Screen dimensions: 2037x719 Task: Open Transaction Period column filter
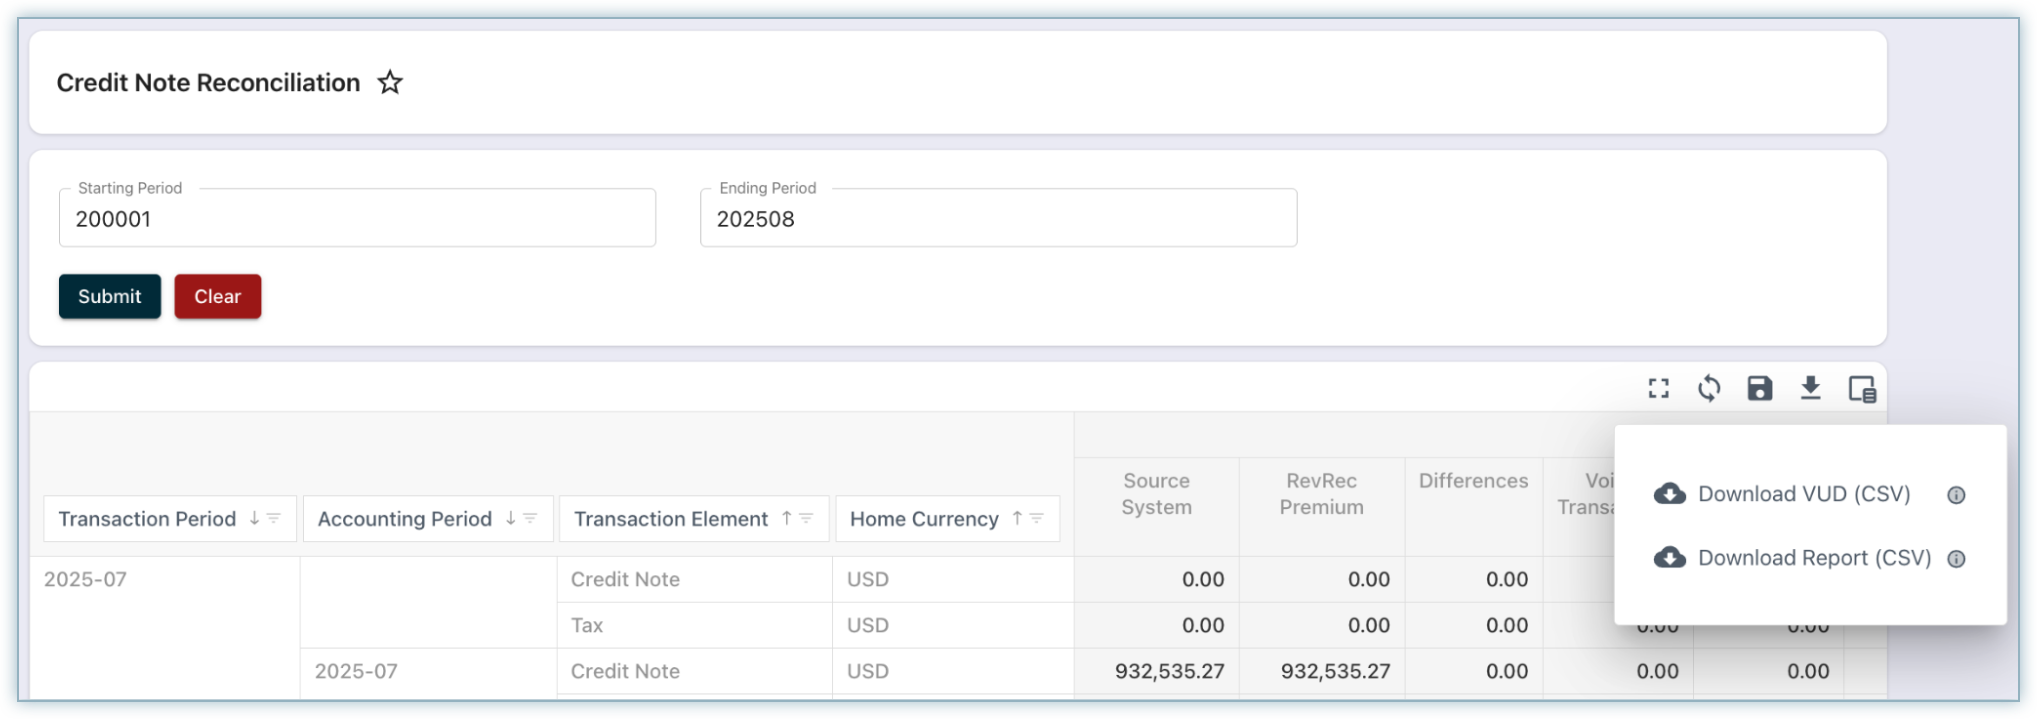point(274,518)
